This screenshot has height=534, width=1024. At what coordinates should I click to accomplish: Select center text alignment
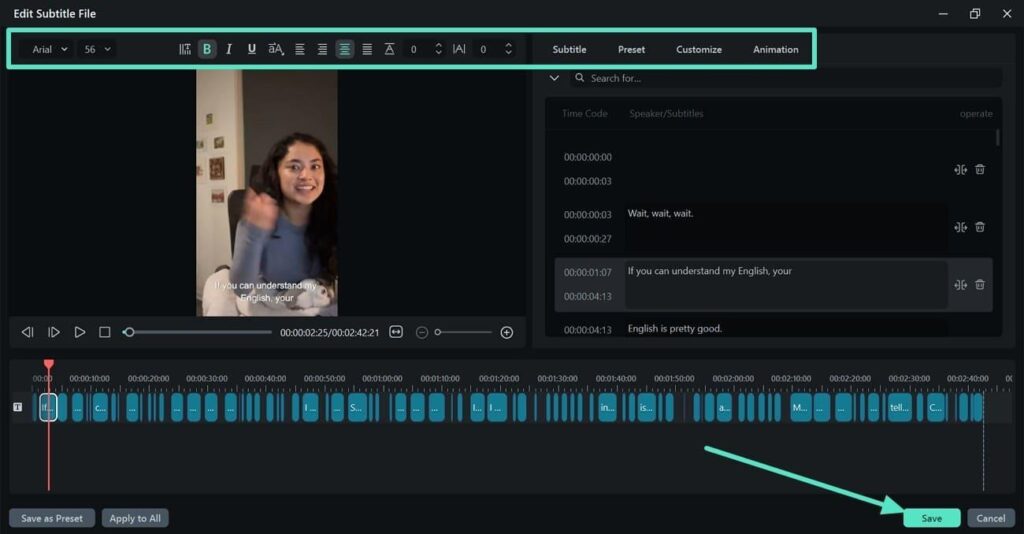click(344, 49)
